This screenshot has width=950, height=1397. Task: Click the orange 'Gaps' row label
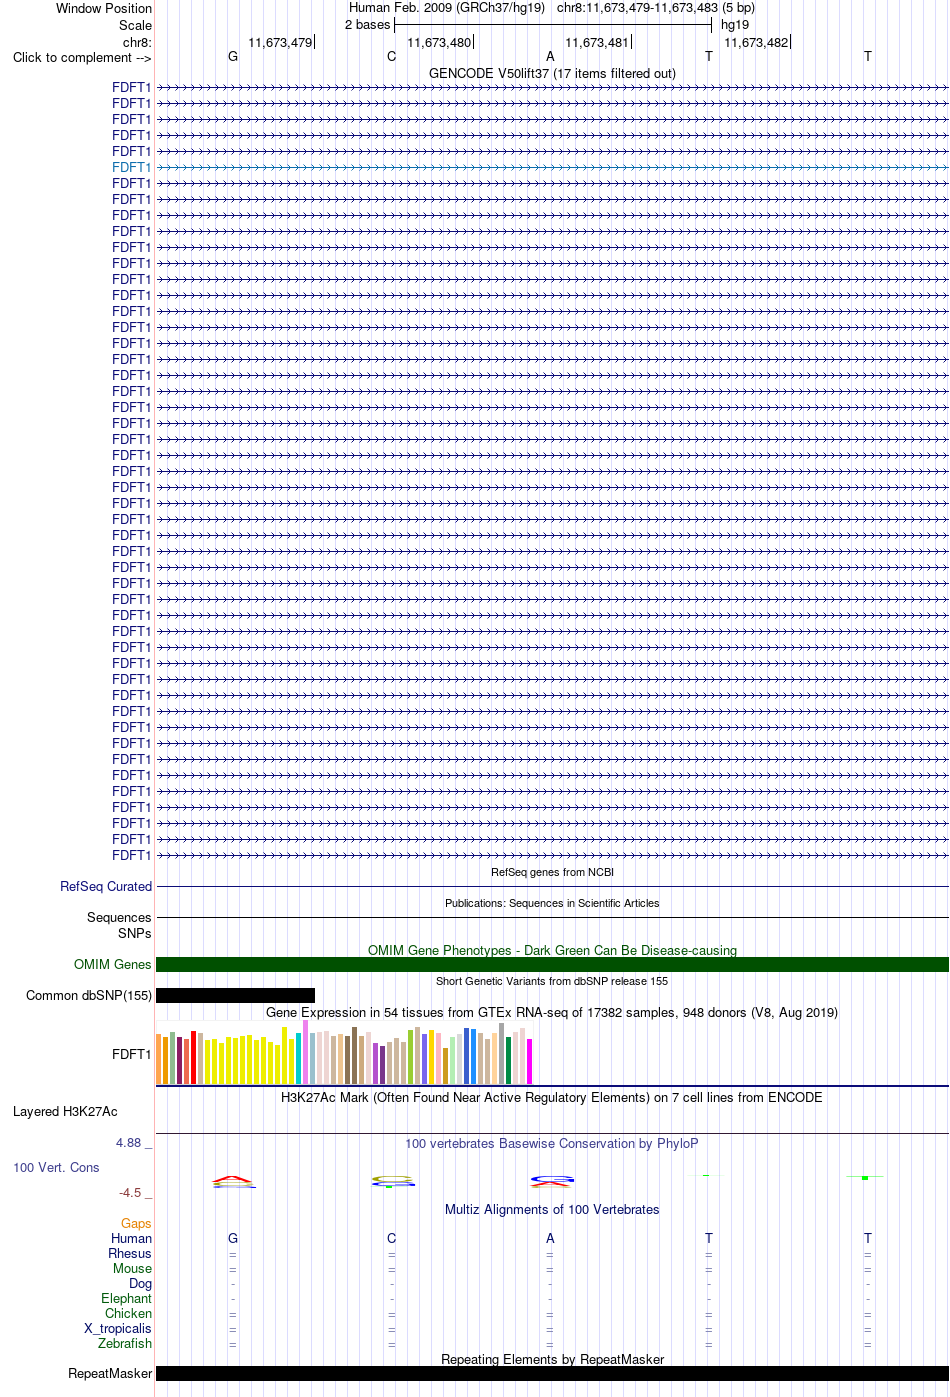tap(136, 1223)
